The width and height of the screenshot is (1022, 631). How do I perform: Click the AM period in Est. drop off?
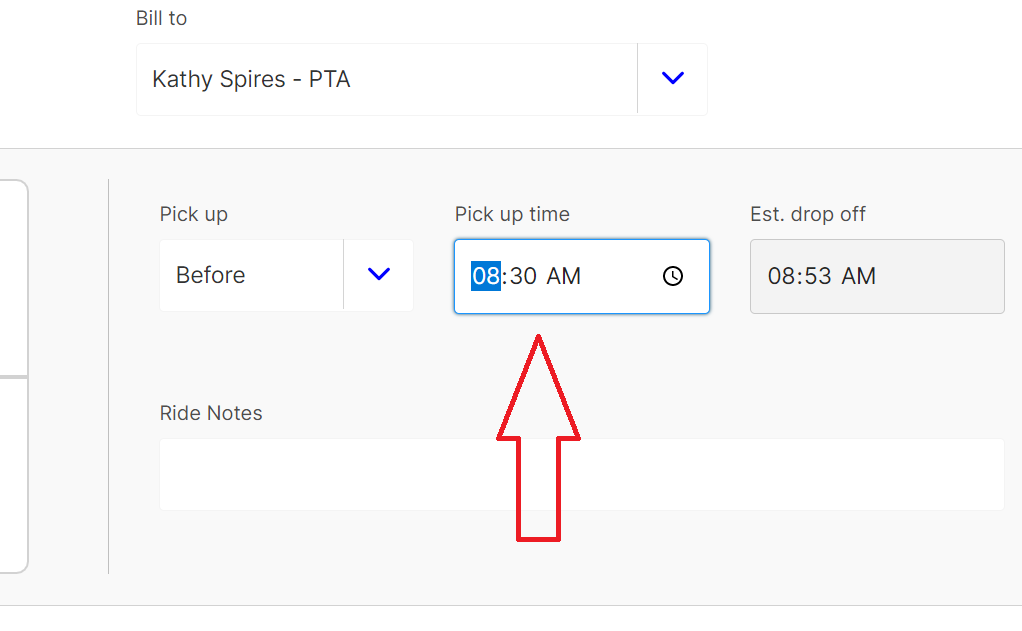click(x=859, y=276)
